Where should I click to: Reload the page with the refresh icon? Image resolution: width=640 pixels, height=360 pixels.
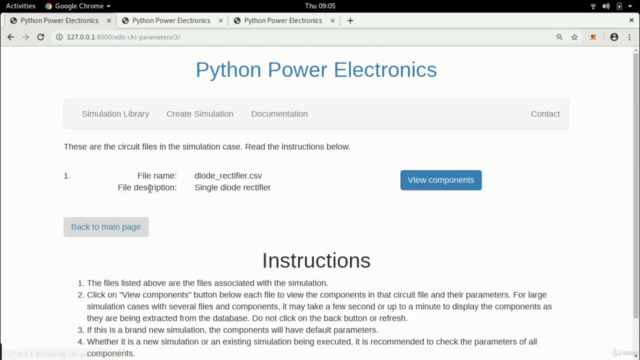[40, 37]
